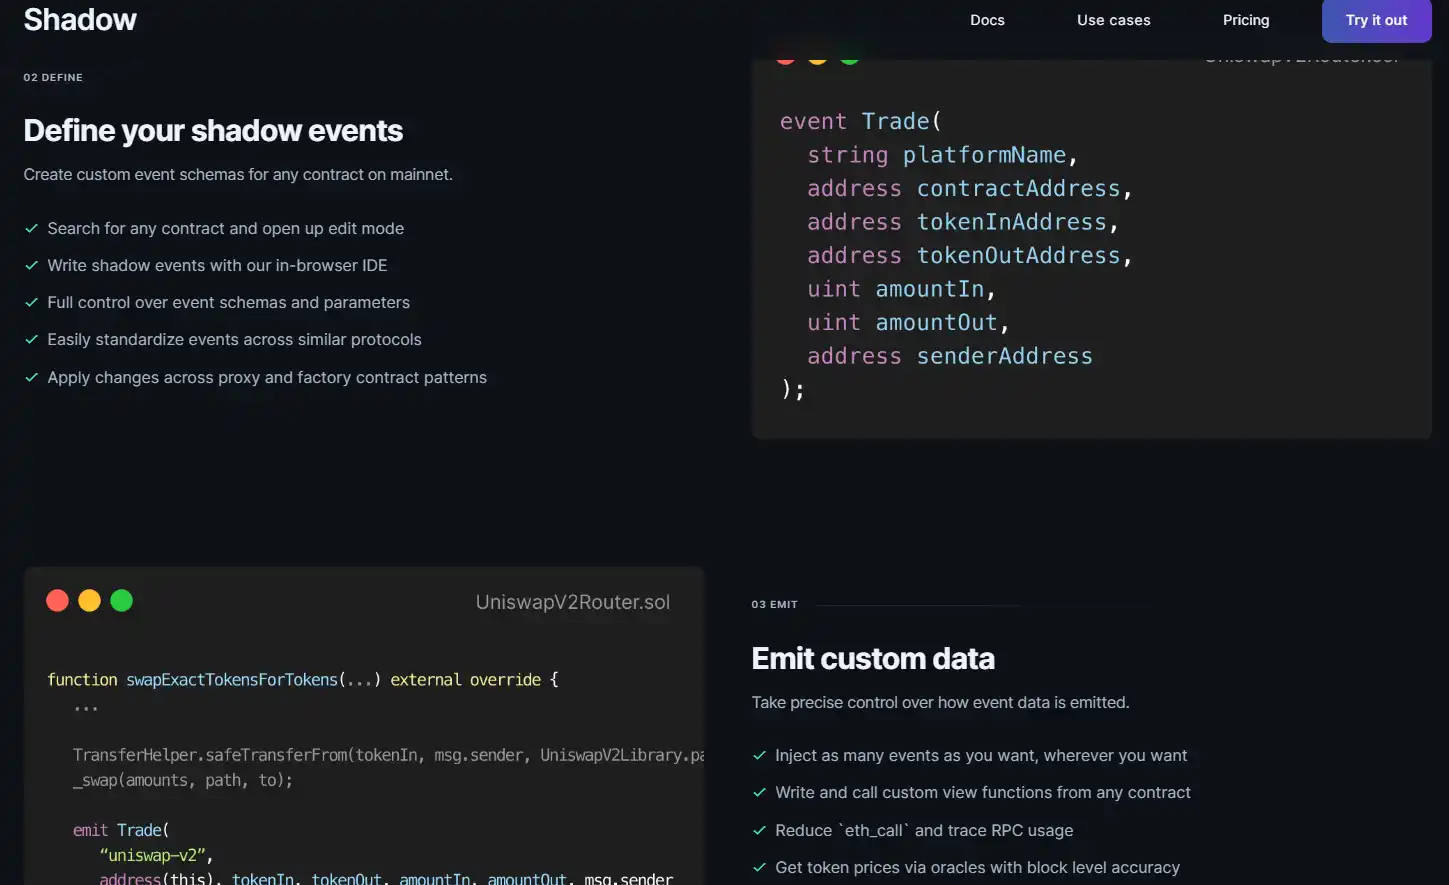Click the checkmark beside 'Get token prices via oracles'
The image size is (1449, 885).
tap(760, 867)
